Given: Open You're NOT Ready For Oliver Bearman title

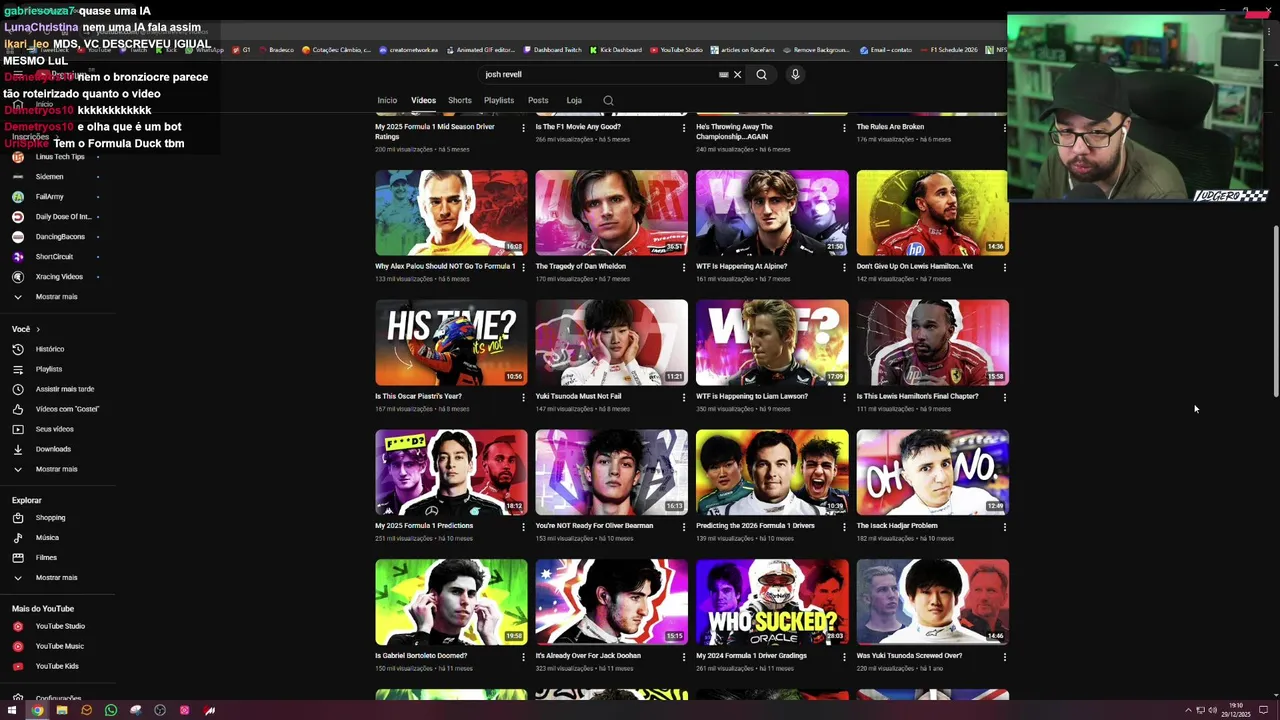Looking at the screenshot, I should [x=594, y=526].
